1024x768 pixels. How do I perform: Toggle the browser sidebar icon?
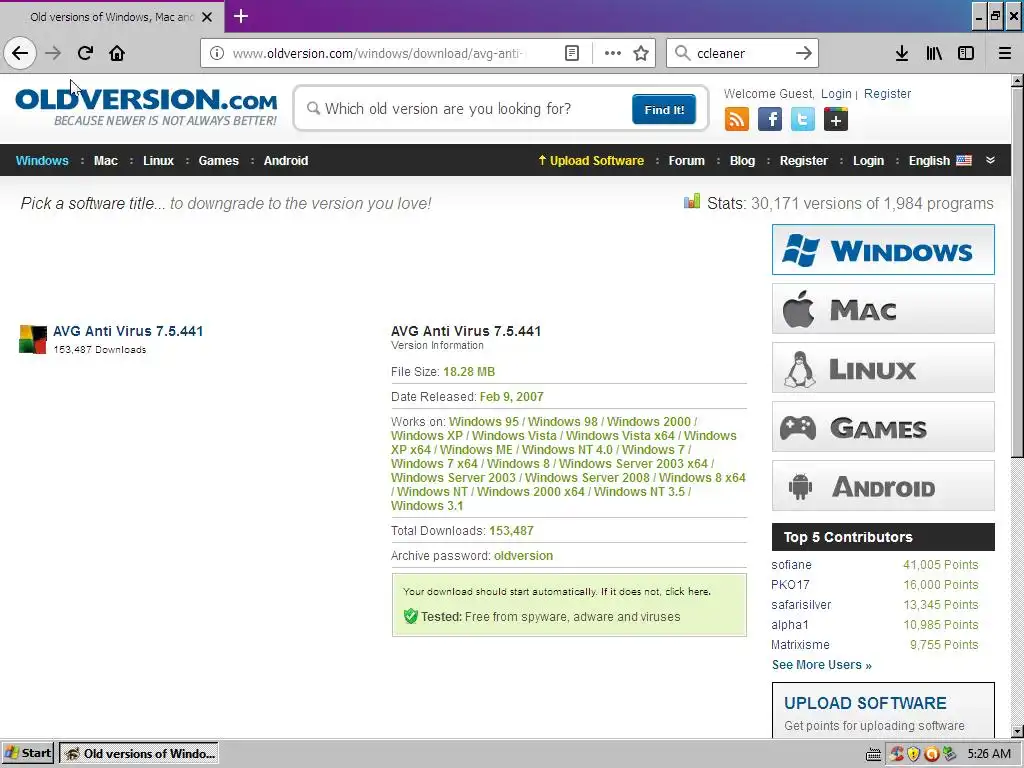966,53
